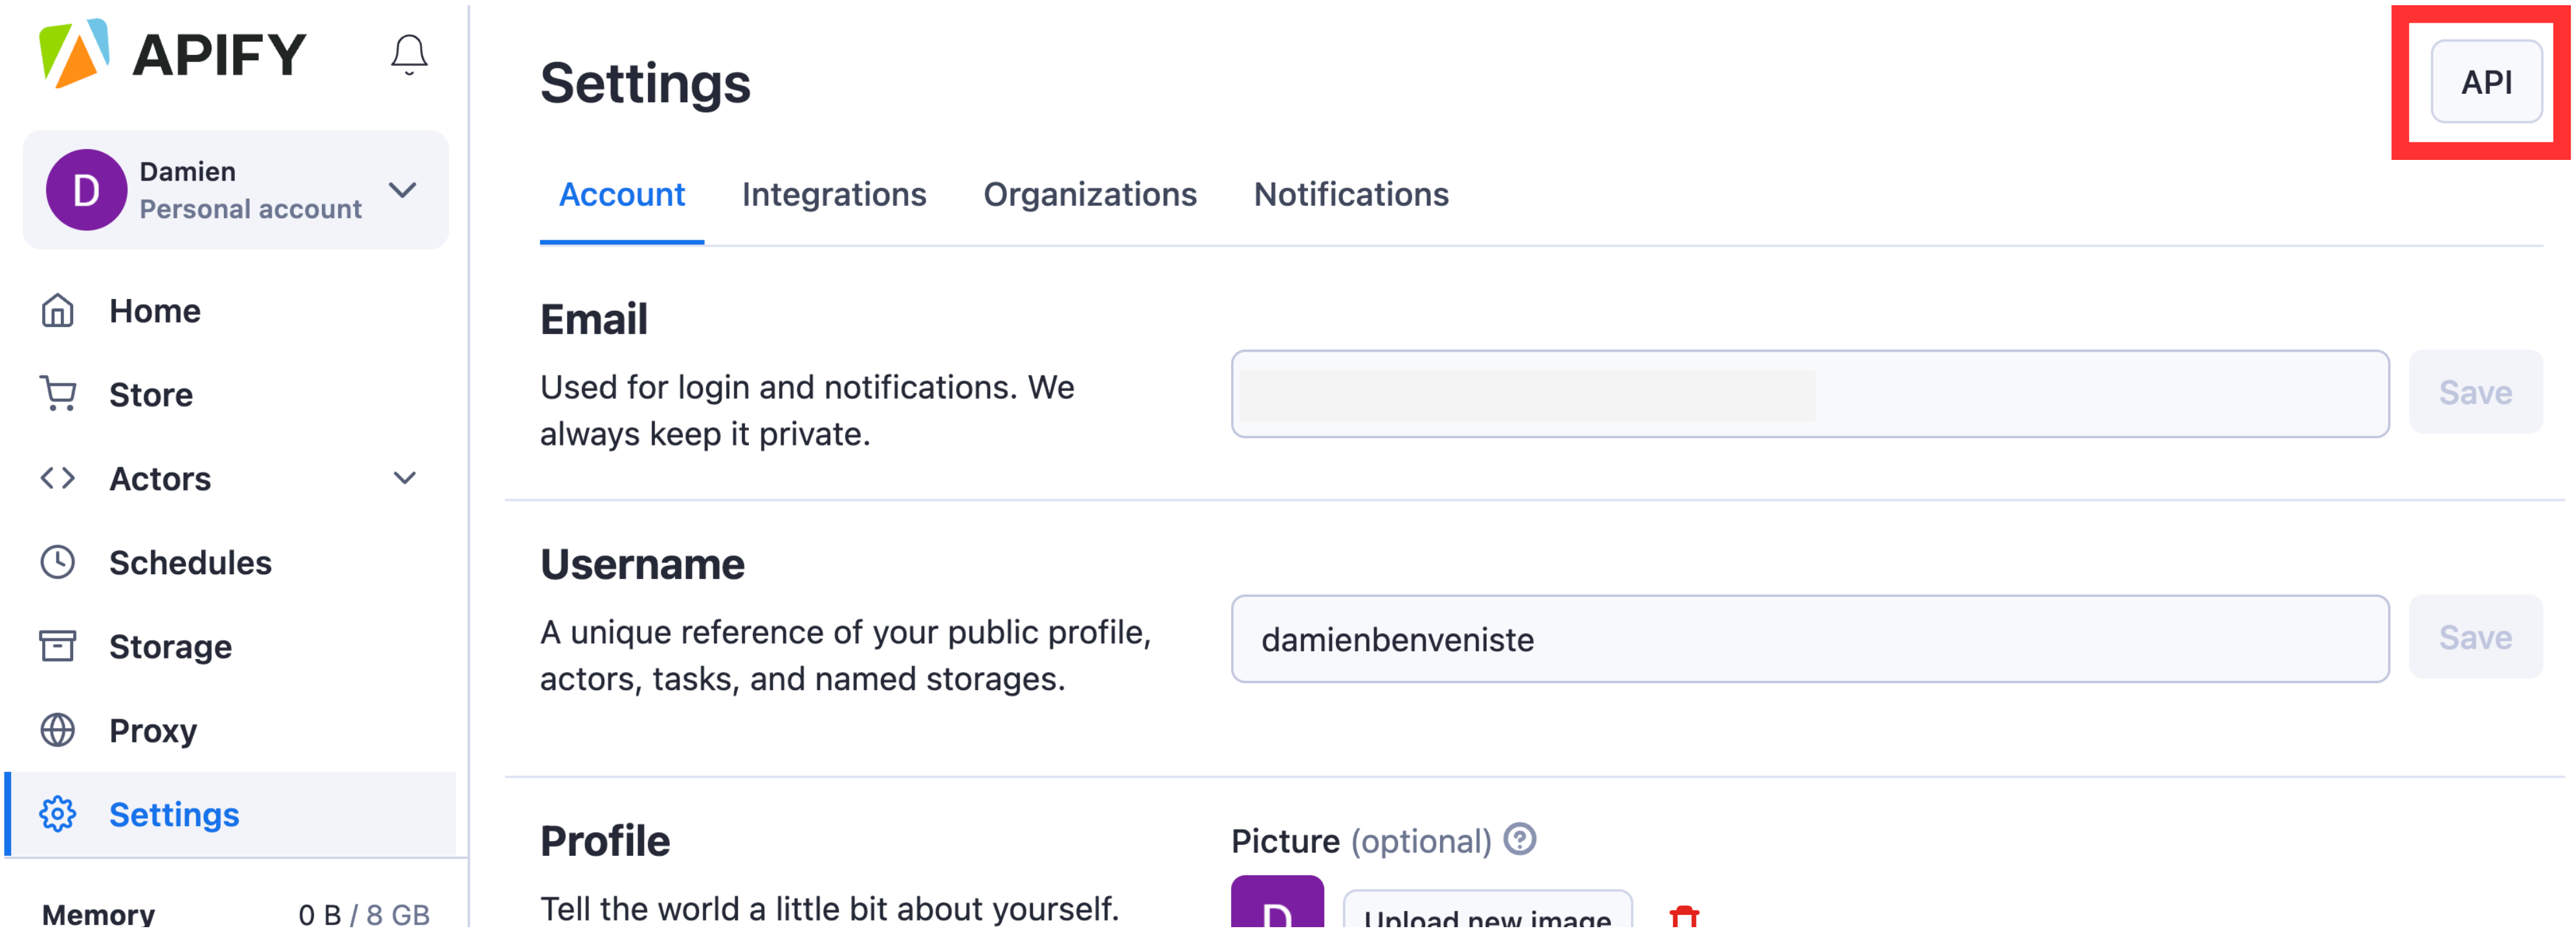Switch to the Organizations tab
Screen dimensions: 2576x942
(1089, 194)
